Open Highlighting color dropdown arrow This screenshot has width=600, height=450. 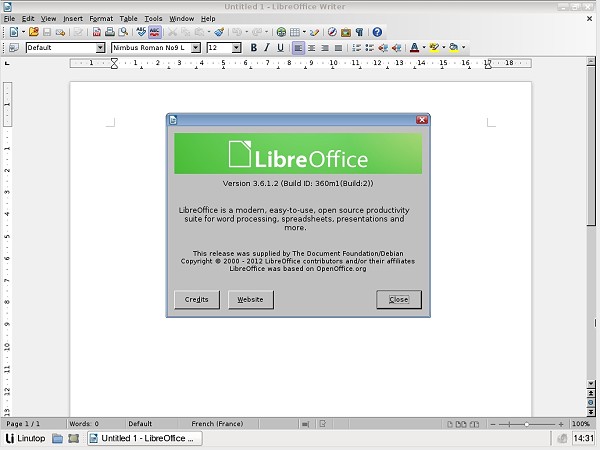point(443,47)
